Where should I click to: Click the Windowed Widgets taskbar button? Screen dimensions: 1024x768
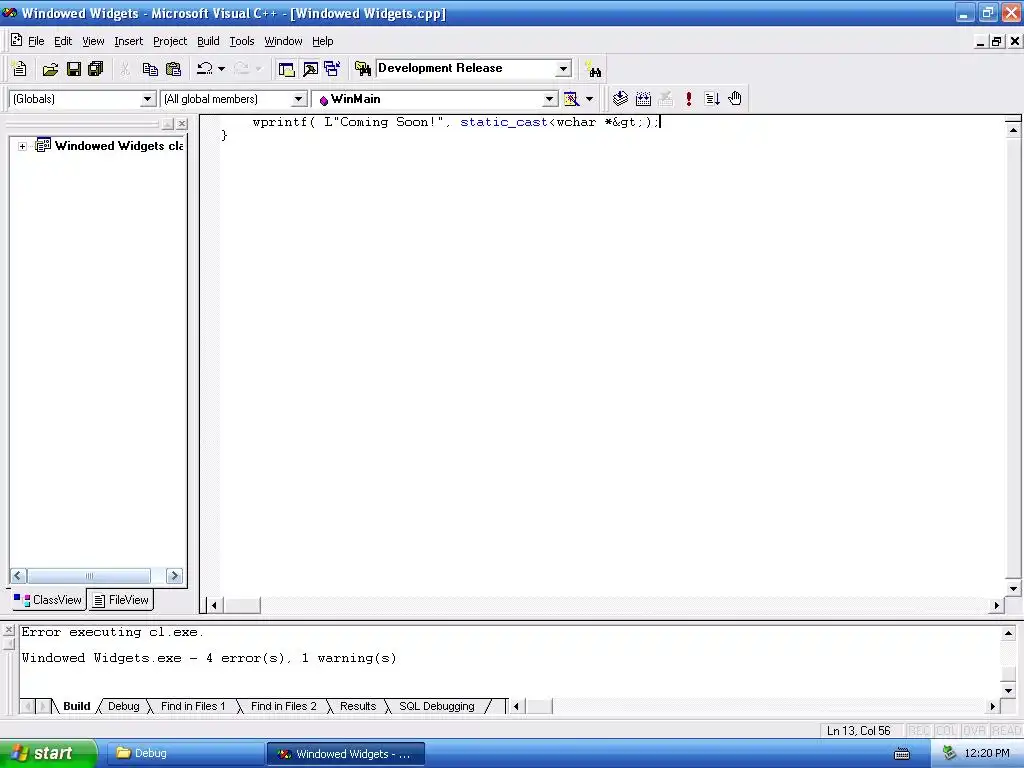[346, 754]
